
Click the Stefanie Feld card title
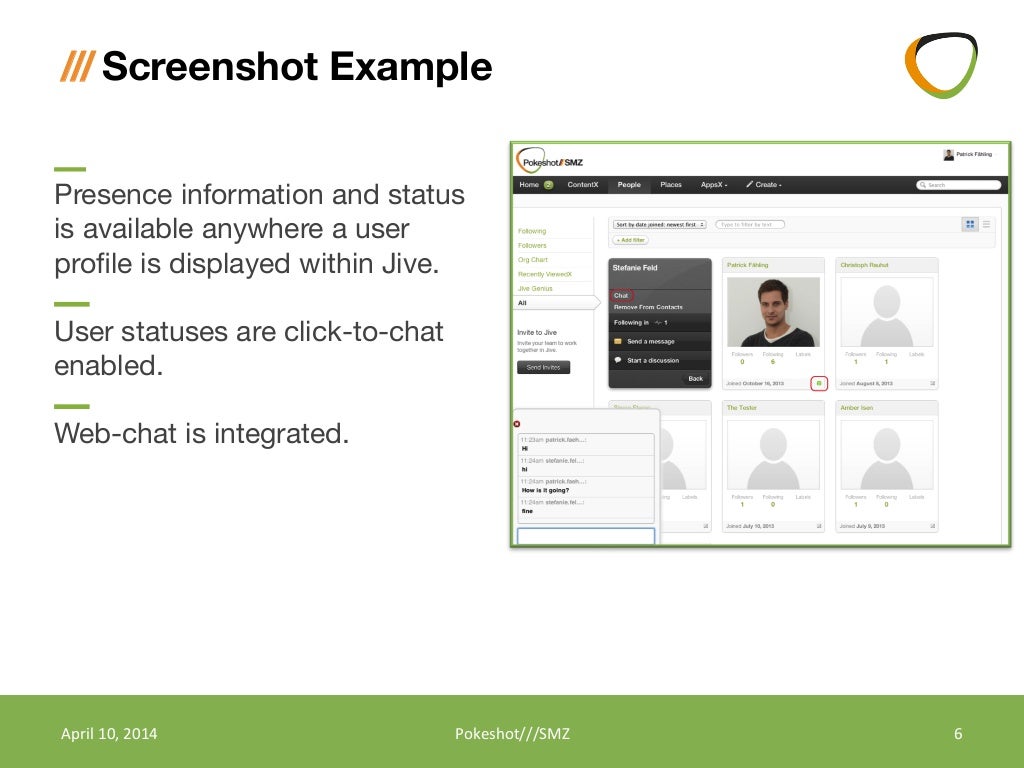(x=635, y=268)
